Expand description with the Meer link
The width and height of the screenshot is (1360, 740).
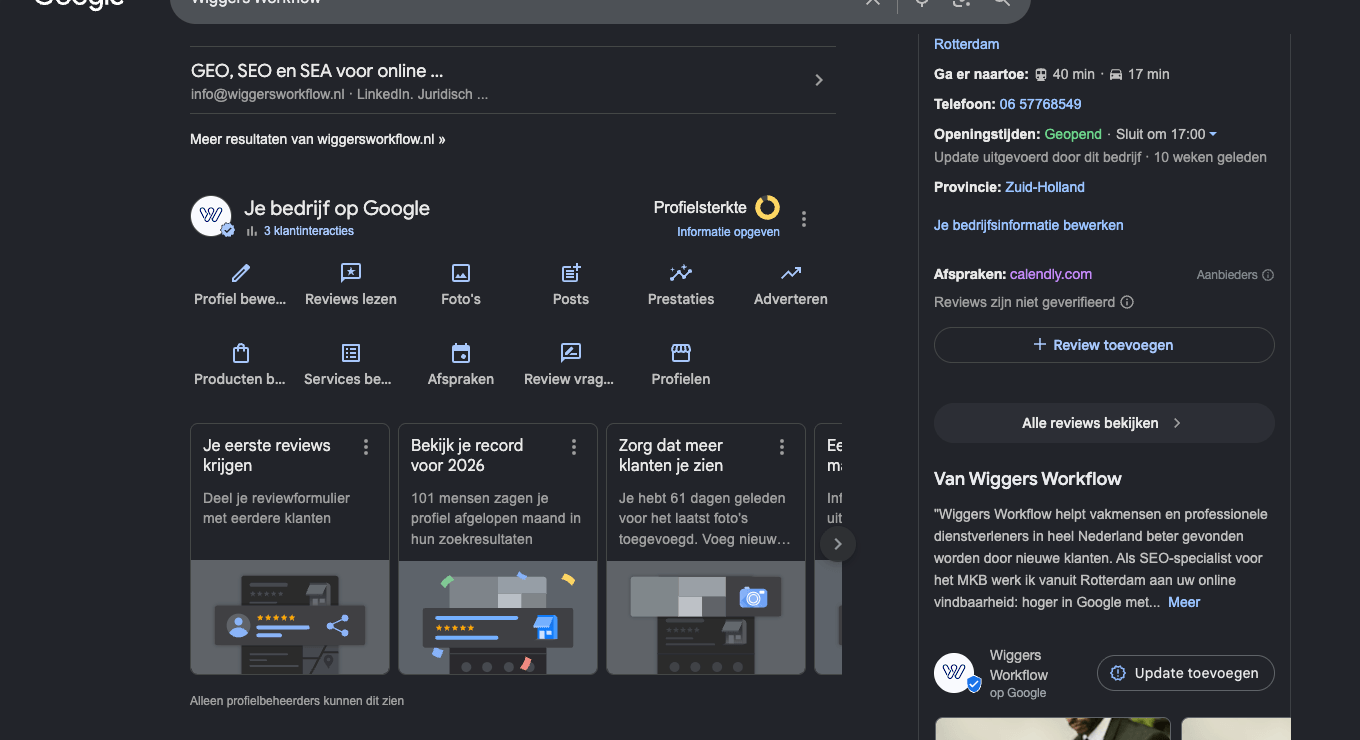(x=1184, y=602)
